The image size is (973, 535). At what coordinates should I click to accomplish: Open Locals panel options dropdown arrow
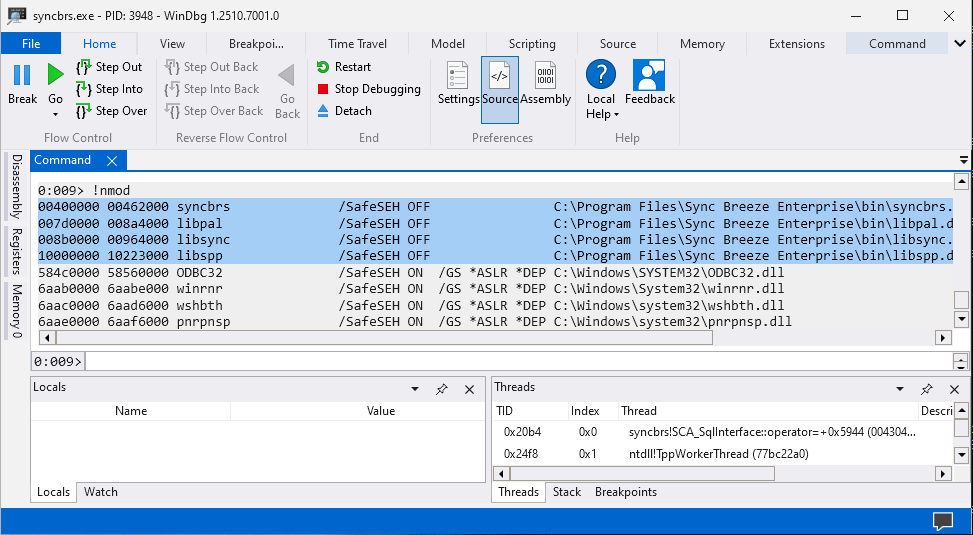[x=415, y=389]
